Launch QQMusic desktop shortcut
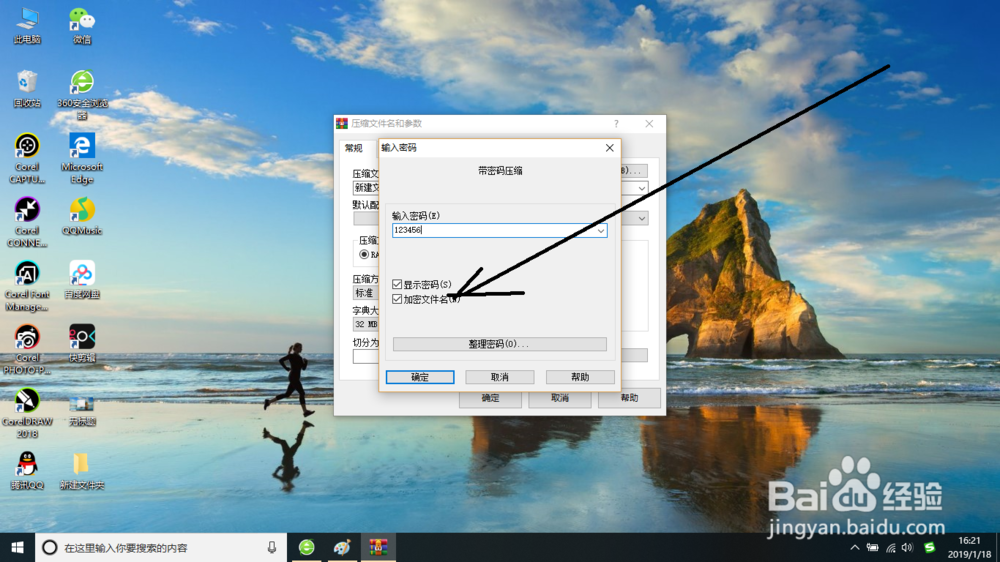This screenshot has height=562, width=1000. click(82, 216)
